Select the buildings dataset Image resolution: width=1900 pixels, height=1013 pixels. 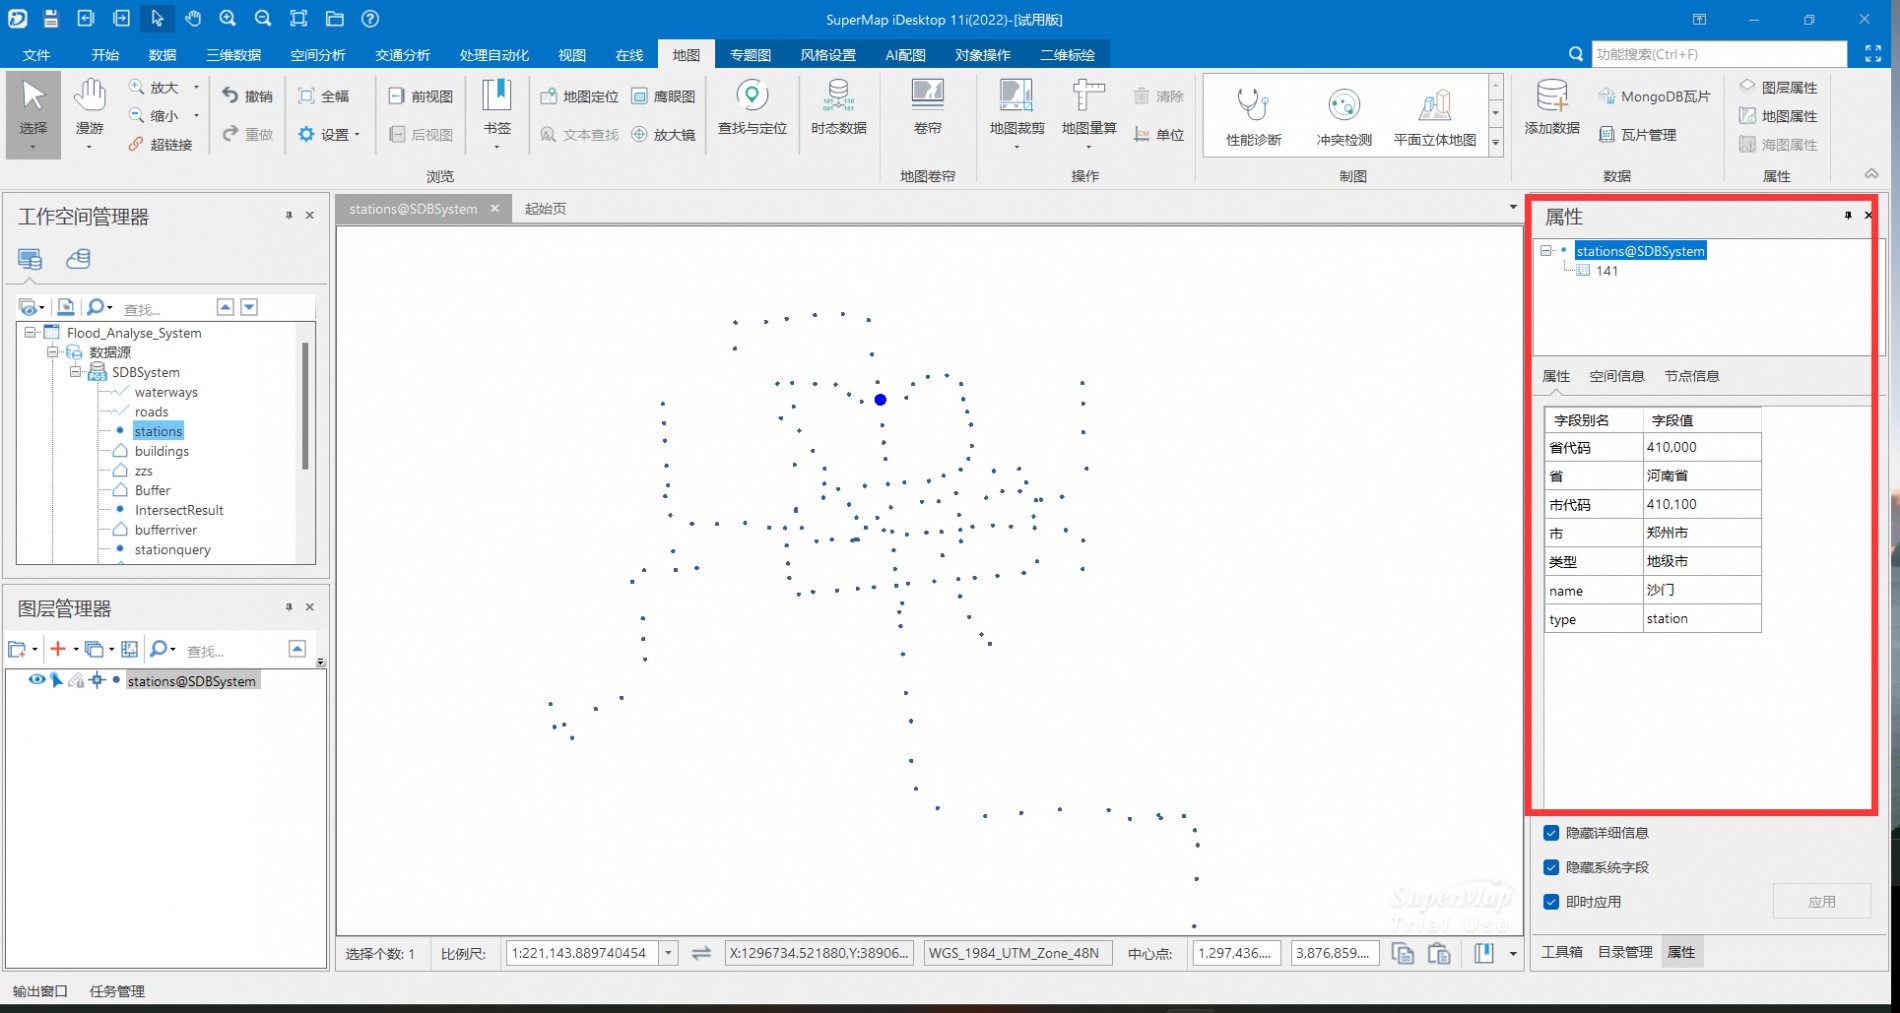[x=162, y=451]
